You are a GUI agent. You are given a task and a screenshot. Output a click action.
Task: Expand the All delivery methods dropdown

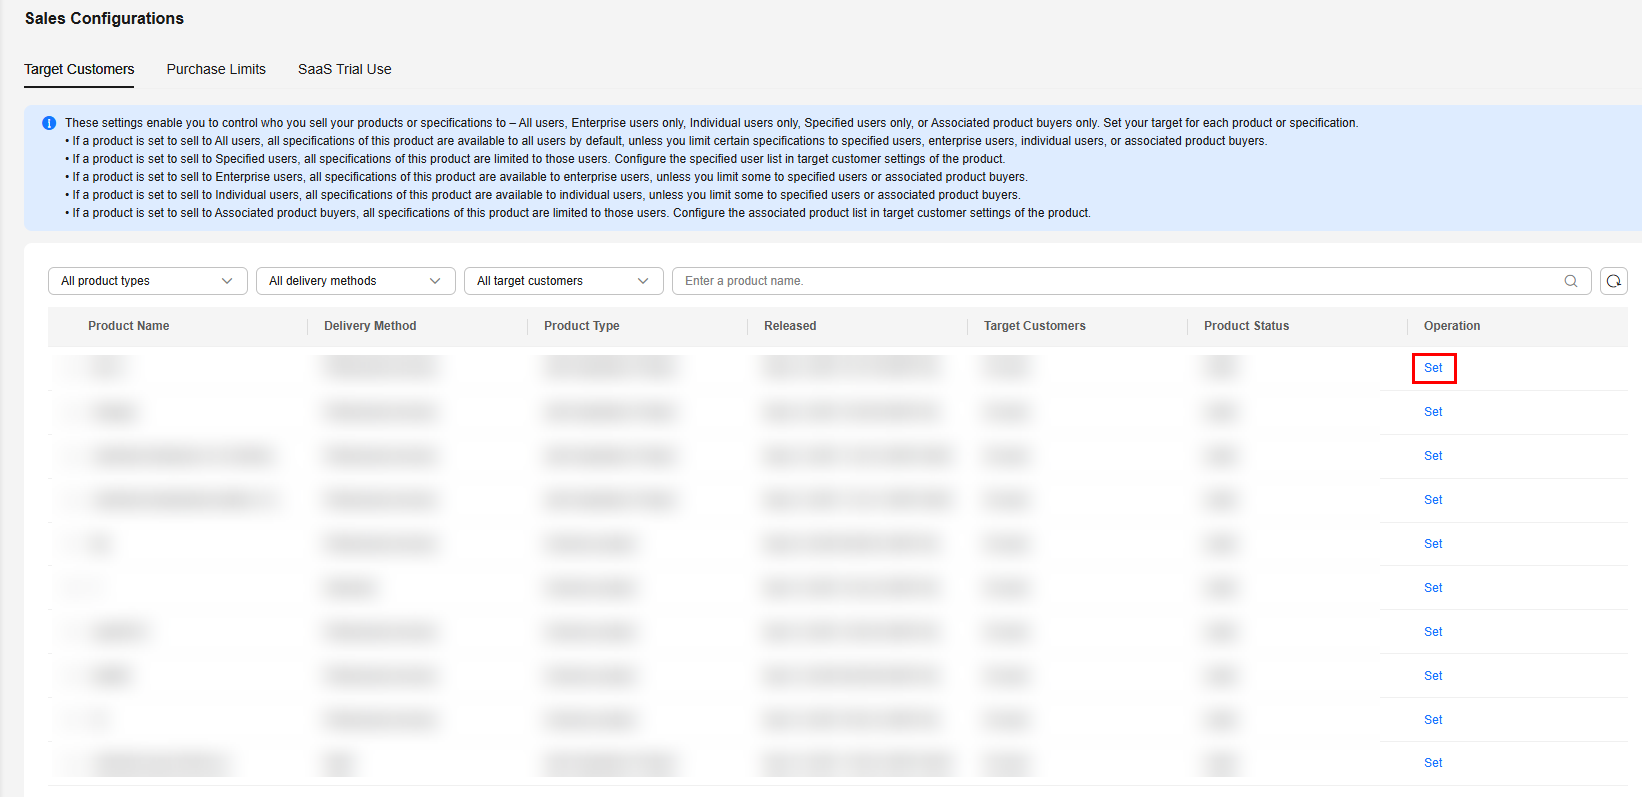pyautogui.click(x=355, y=281)
